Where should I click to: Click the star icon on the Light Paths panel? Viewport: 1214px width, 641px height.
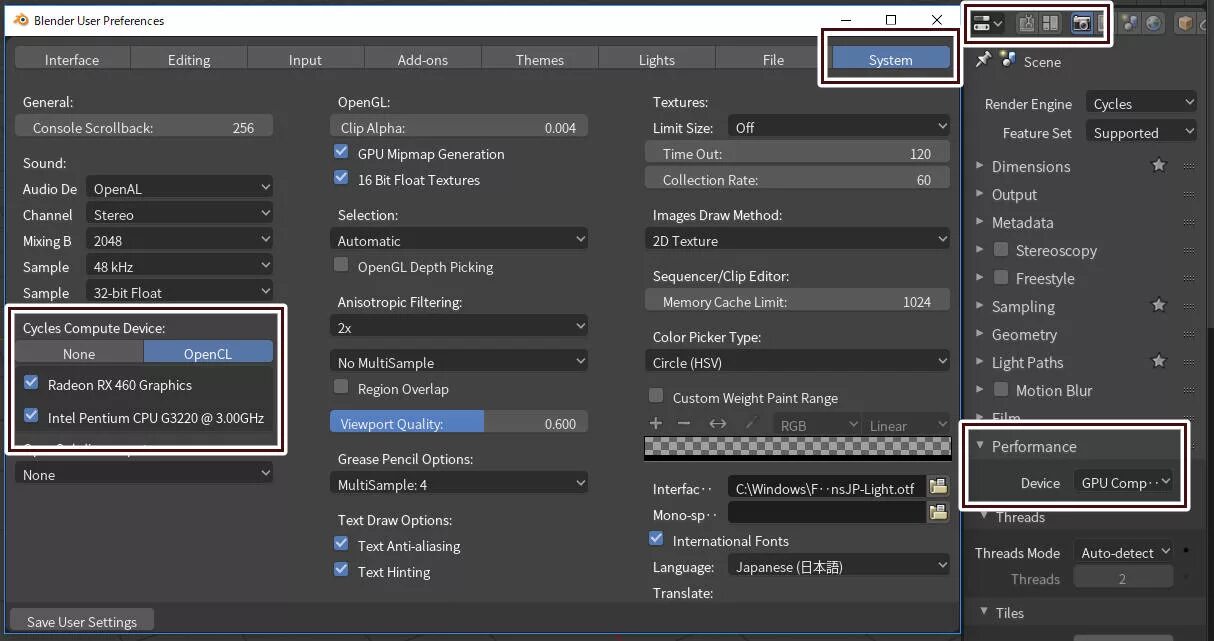pos(1158,361)
